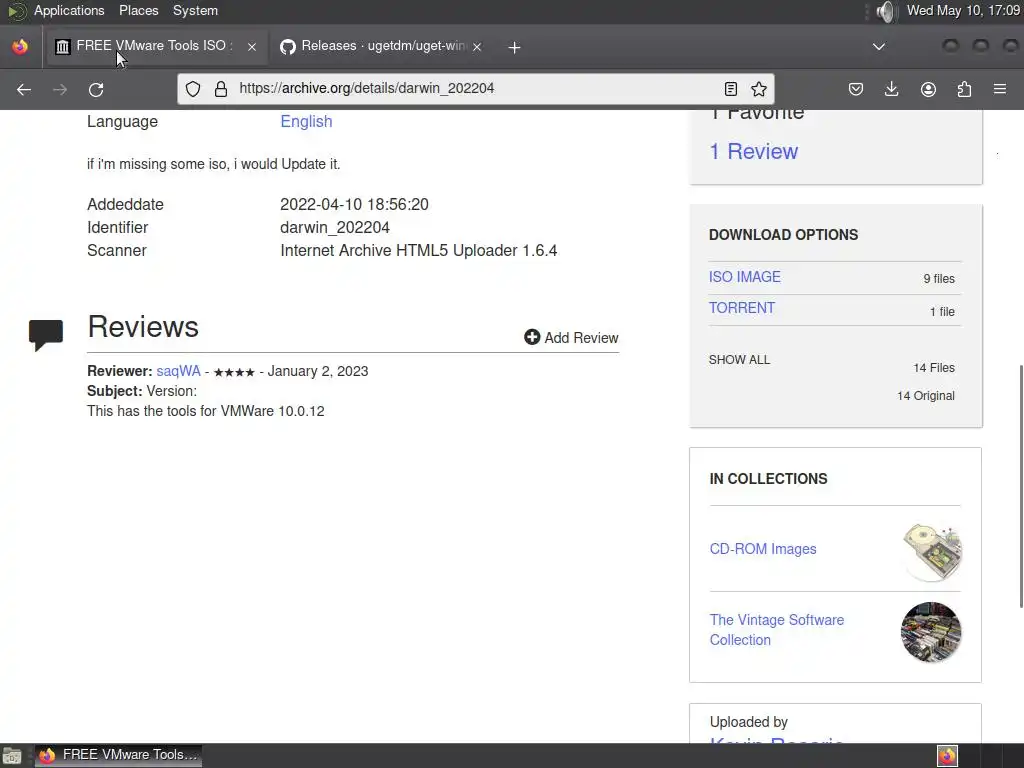Open the ISO IMAGE download option

point(744,277)
